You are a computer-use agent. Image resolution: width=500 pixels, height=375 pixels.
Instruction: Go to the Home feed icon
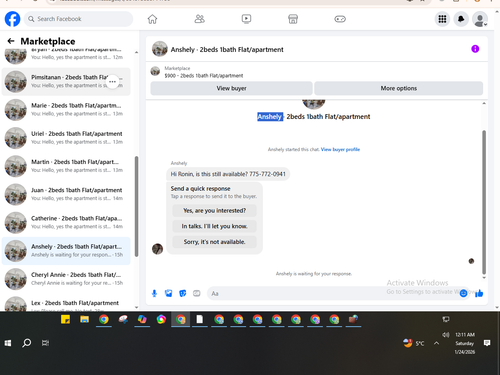(152, 19)
